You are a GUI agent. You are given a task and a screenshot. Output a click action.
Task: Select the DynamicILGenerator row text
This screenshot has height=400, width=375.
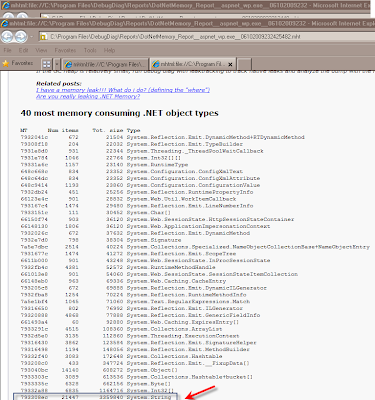[197, 288]
